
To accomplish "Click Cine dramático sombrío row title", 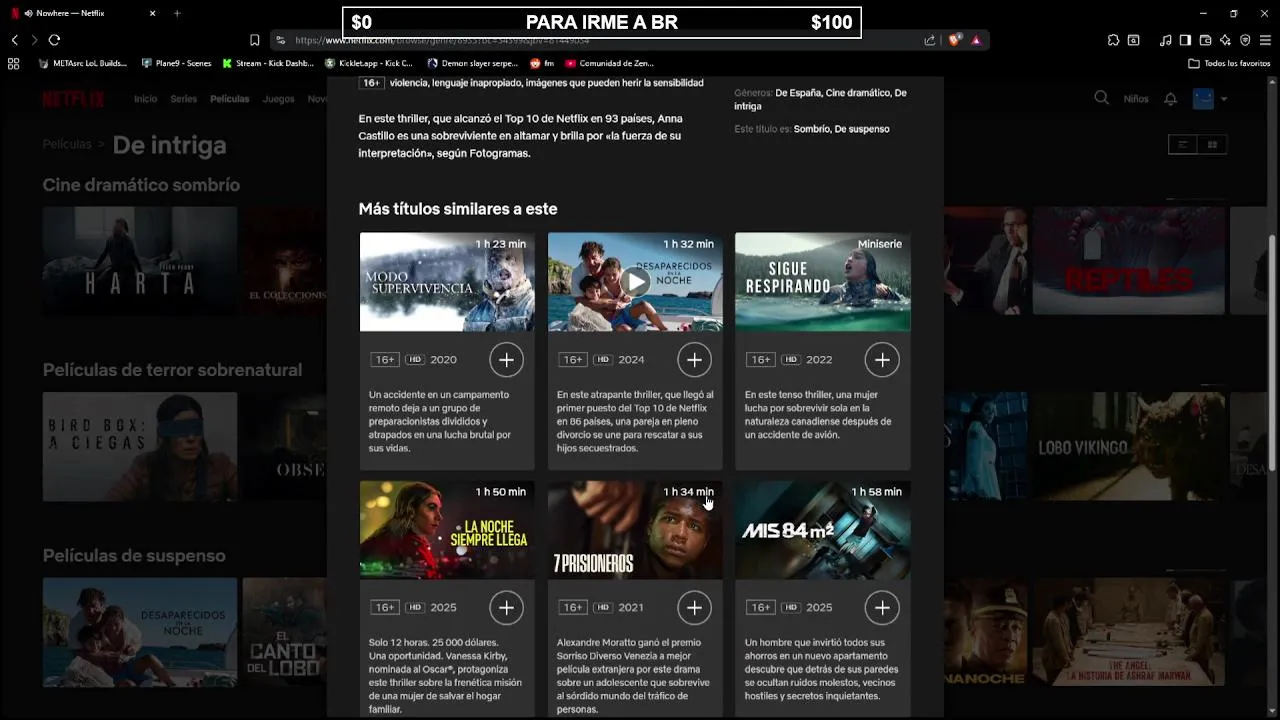I will (x=141, y=185).
